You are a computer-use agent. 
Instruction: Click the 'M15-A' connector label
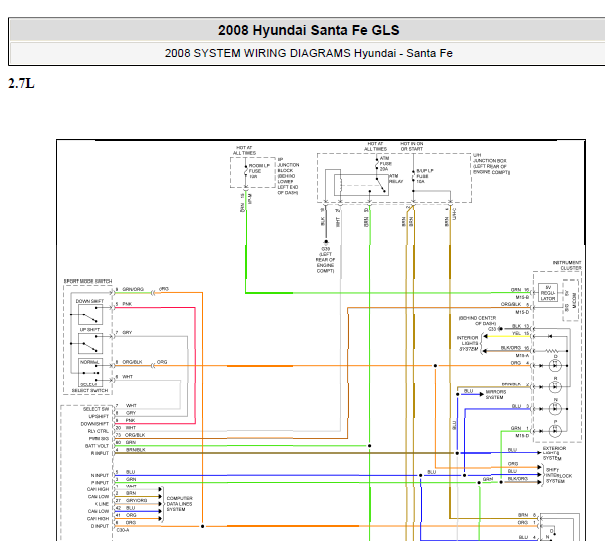tap(522, 356)
